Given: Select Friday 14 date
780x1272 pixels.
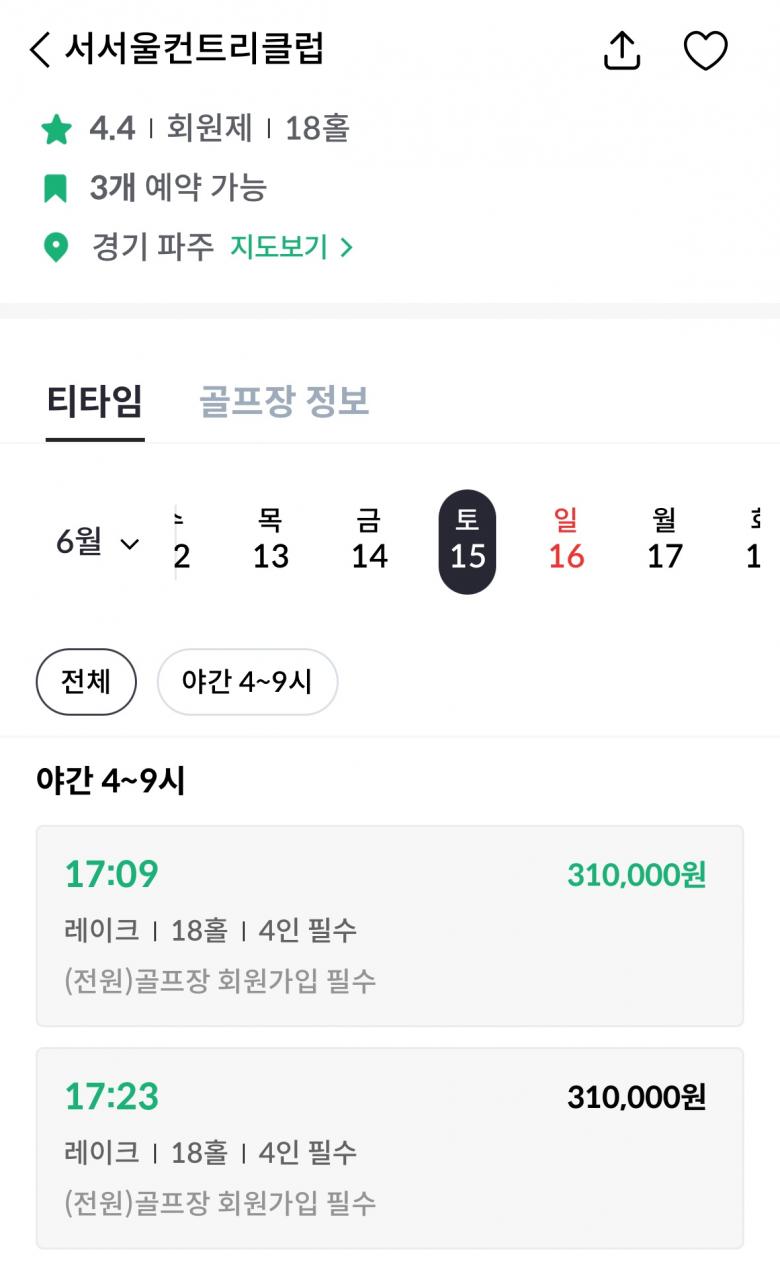Looking at the screenshot, I should tap(368, 540).
